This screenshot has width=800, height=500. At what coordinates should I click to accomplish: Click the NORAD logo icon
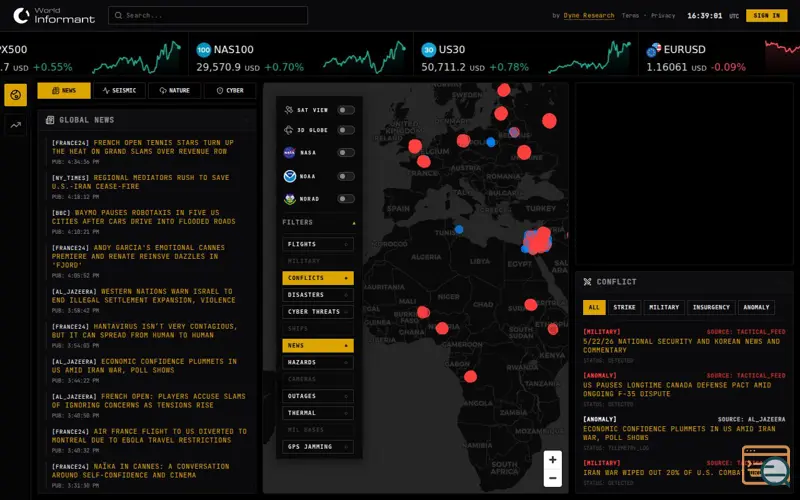290,199
